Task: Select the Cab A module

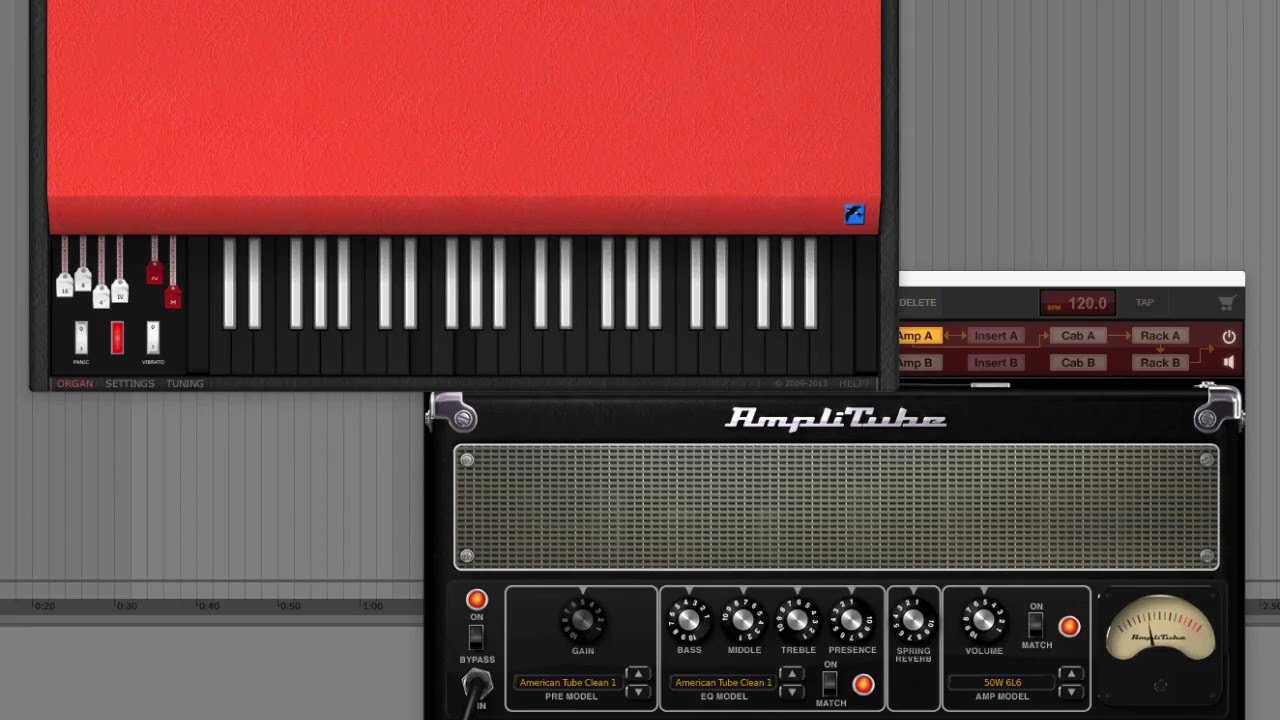Action: point(1078,336)
